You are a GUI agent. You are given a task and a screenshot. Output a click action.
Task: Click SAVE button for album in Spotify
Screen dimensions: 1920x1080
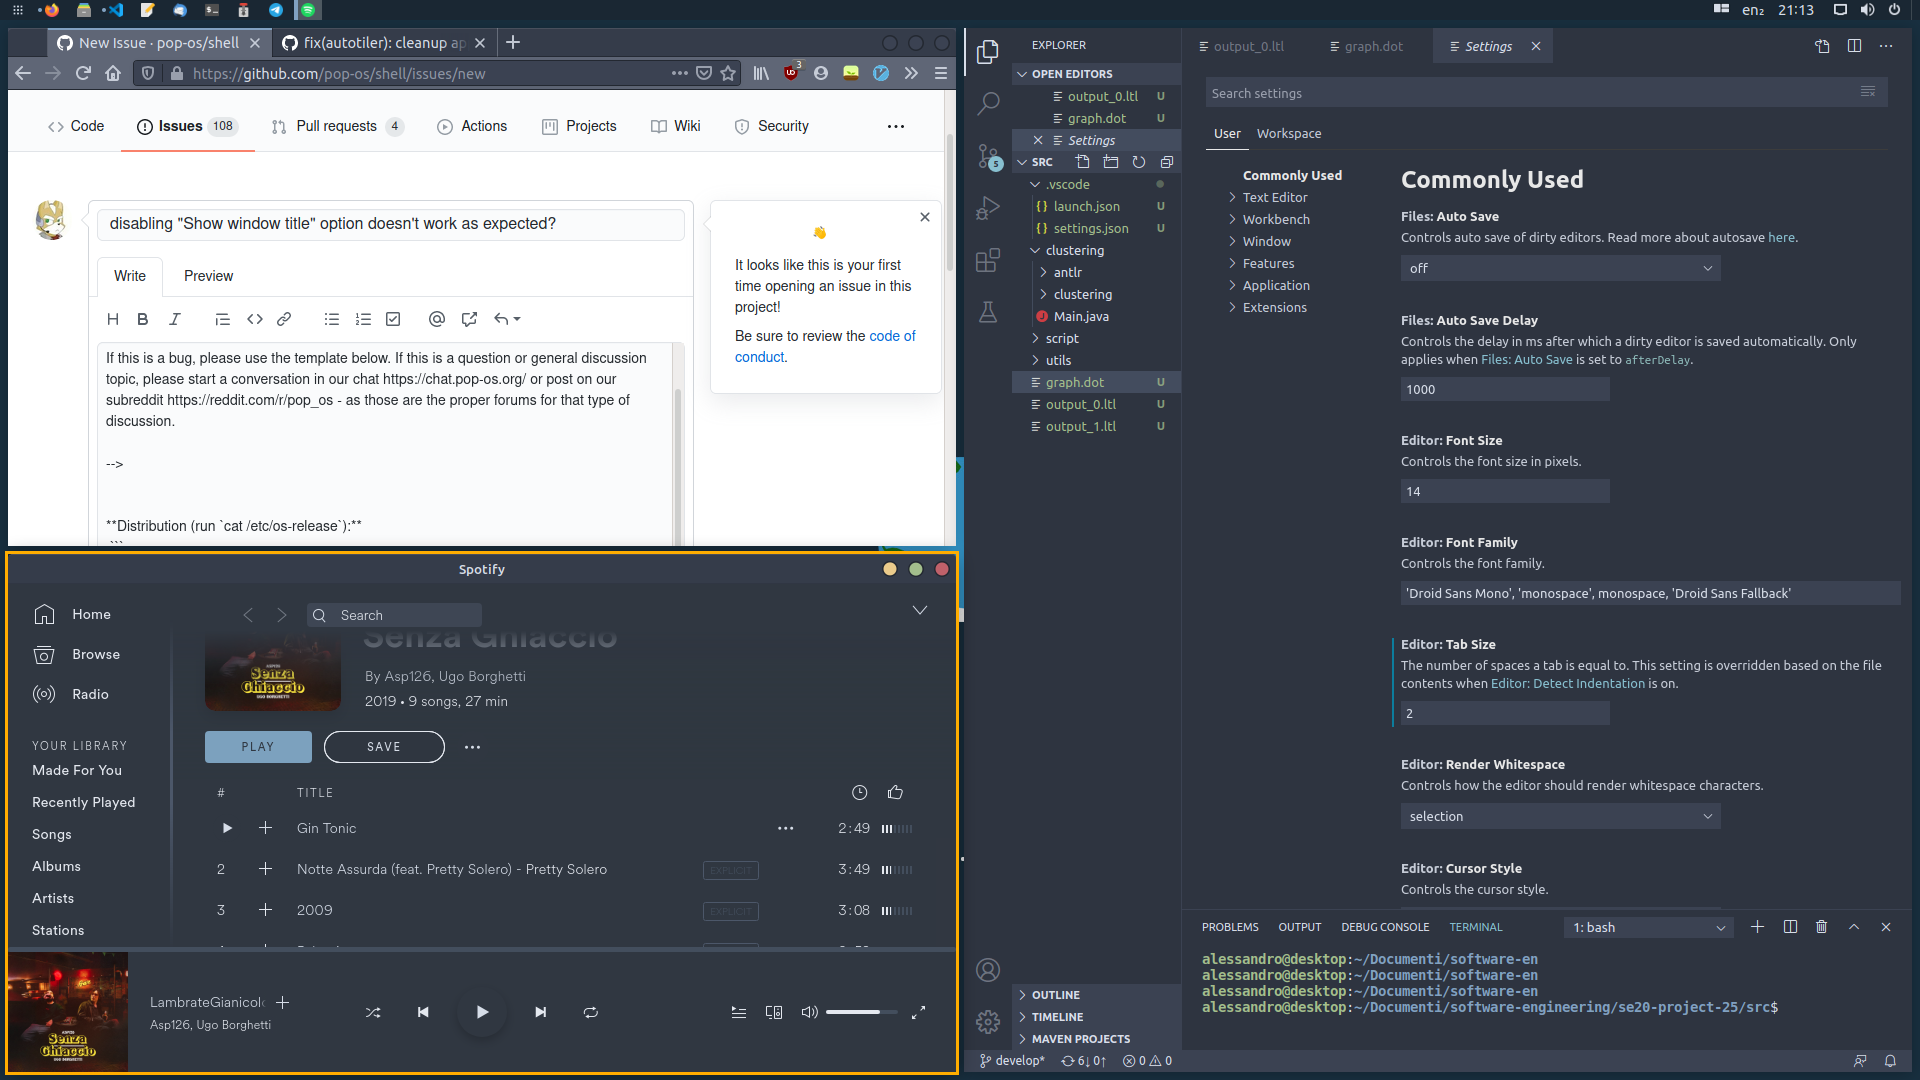point(384,747)
